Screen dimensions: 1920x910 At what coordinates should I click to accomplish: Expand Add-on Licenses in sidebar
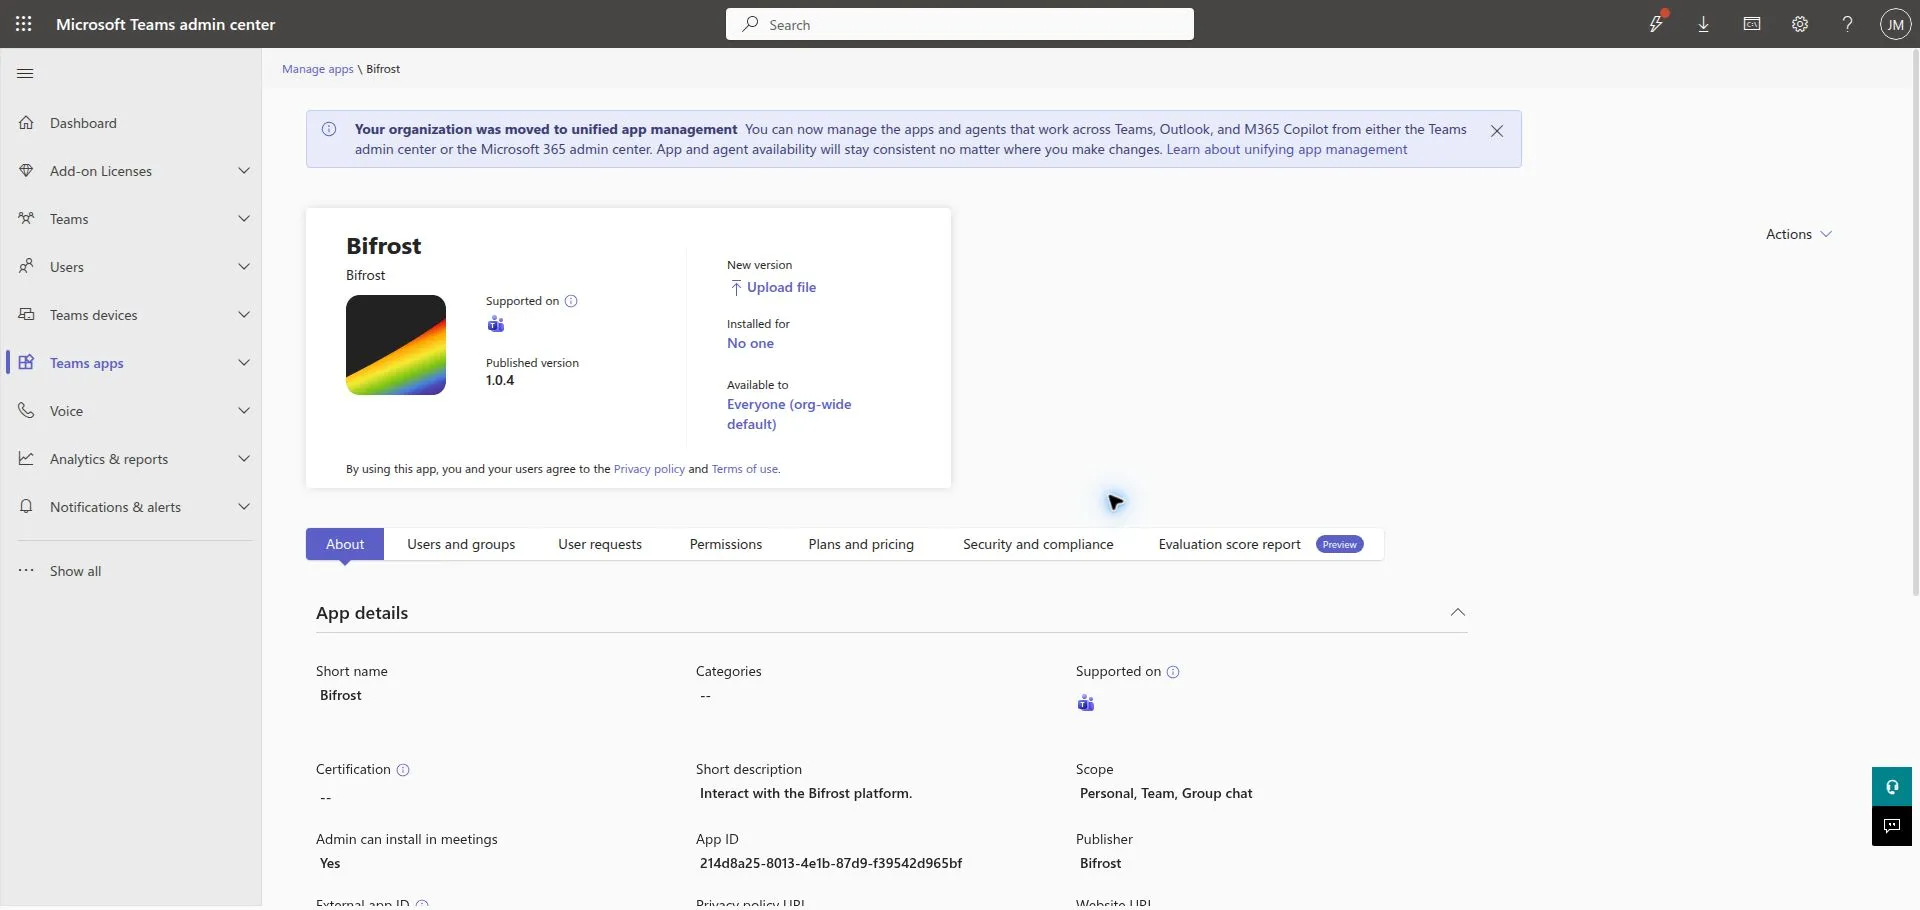(x=244, y=171)
